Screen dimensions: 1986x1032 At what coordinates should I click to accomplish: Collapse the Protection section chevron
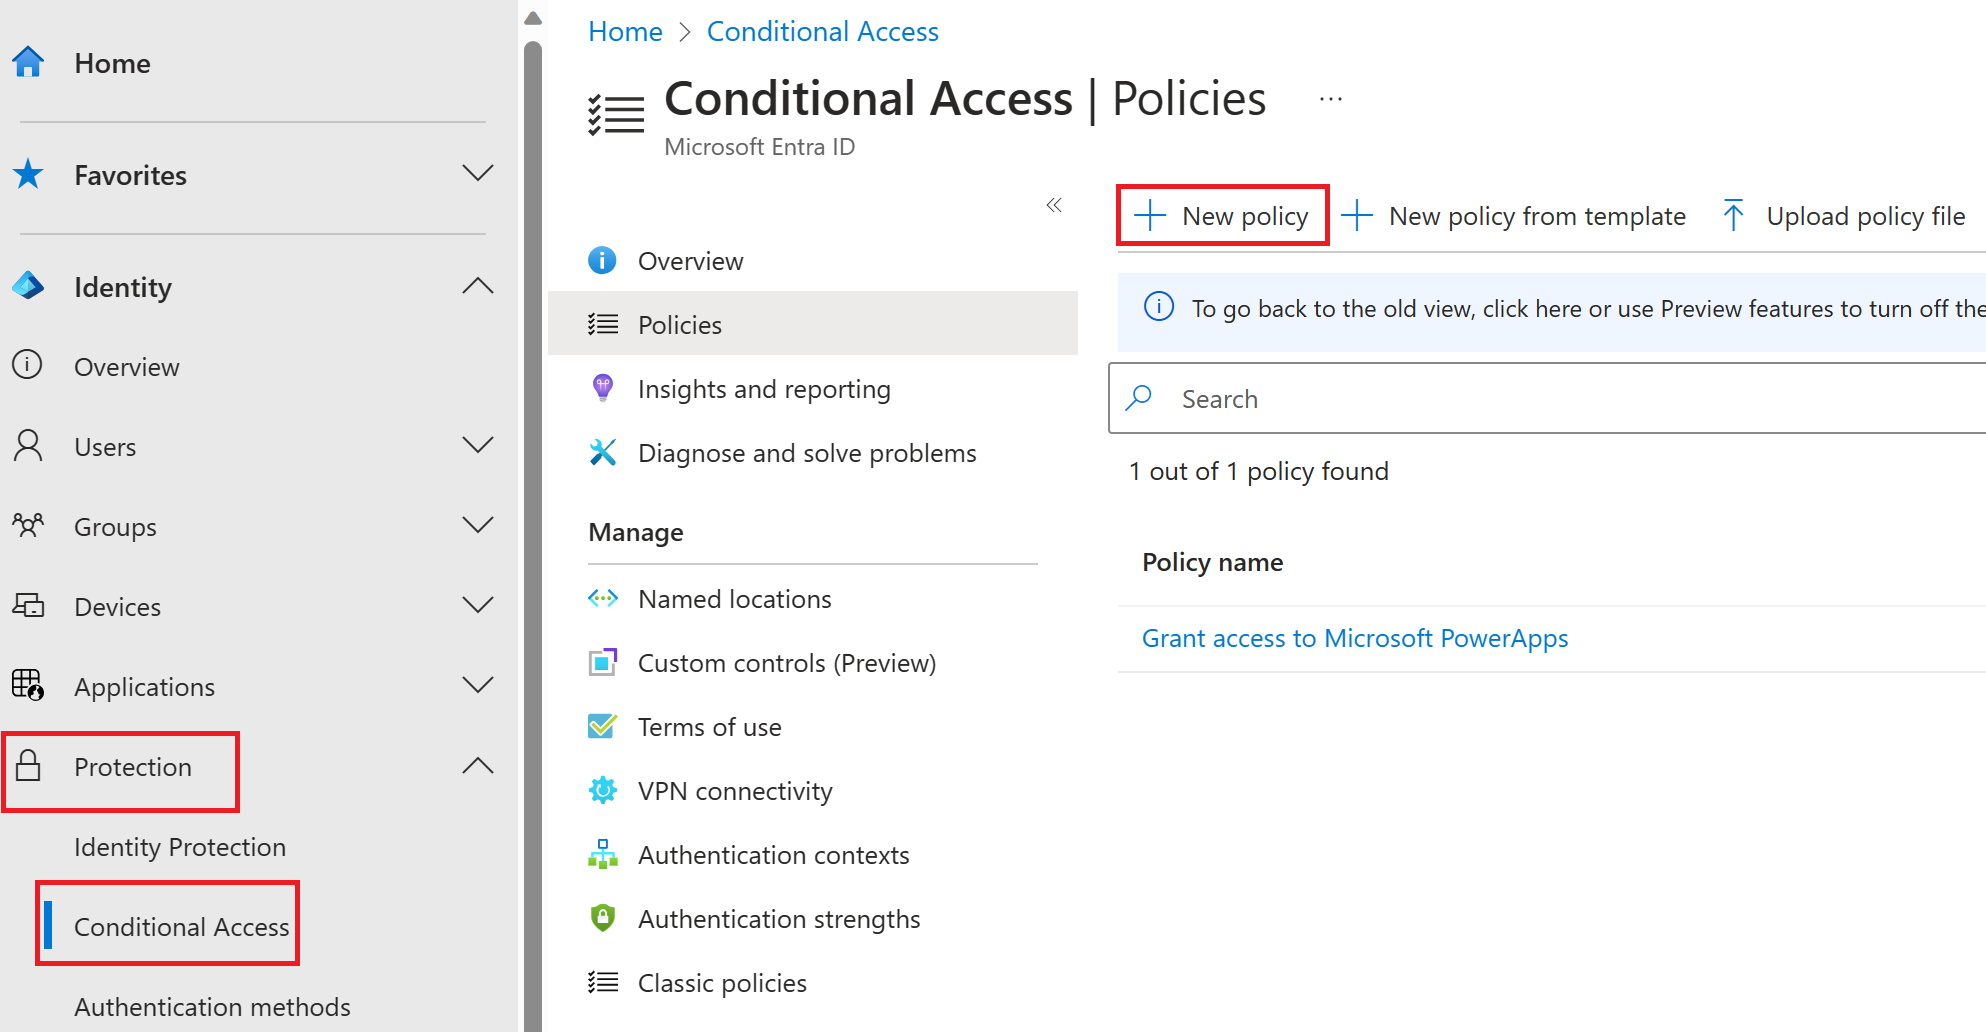pos(478,765)
